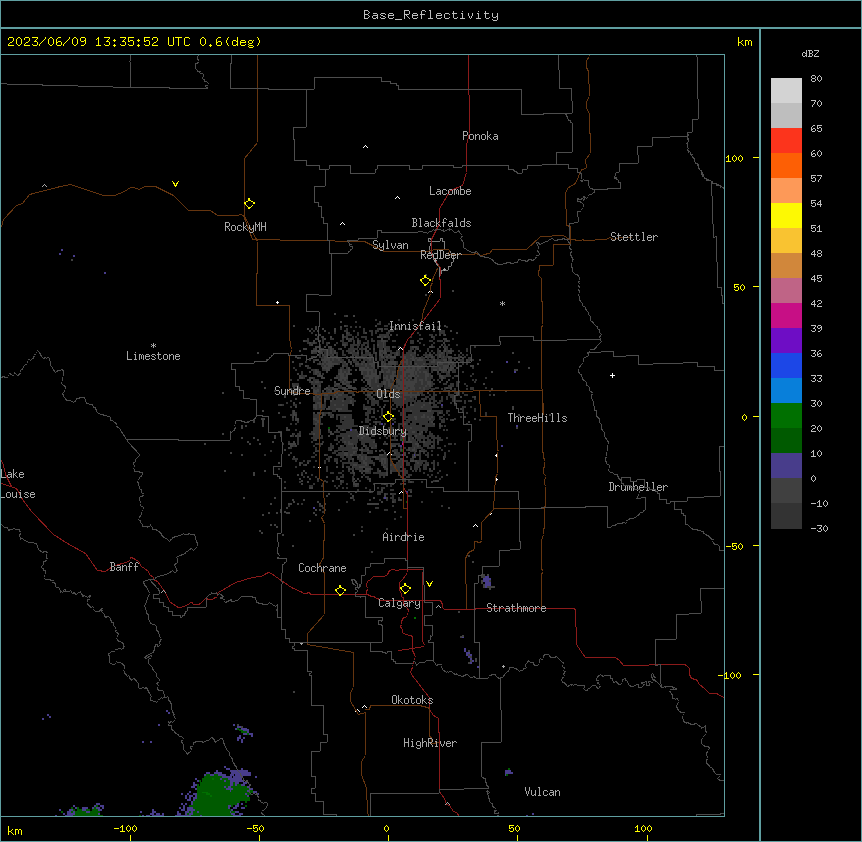Image resolution: width=862 pixels, height=842 pixels.
Task: Click the yellow V marker northwest of RockyMH
Action: coord(175,184)
